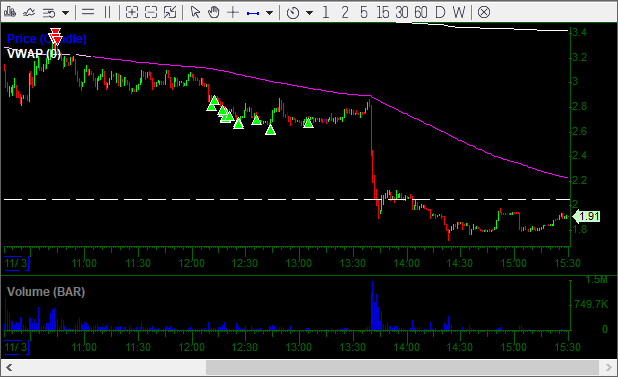This screenshot has height=377, width=618.
Task: Click the fit chart to window icon
Action: (x=170, y=13)
